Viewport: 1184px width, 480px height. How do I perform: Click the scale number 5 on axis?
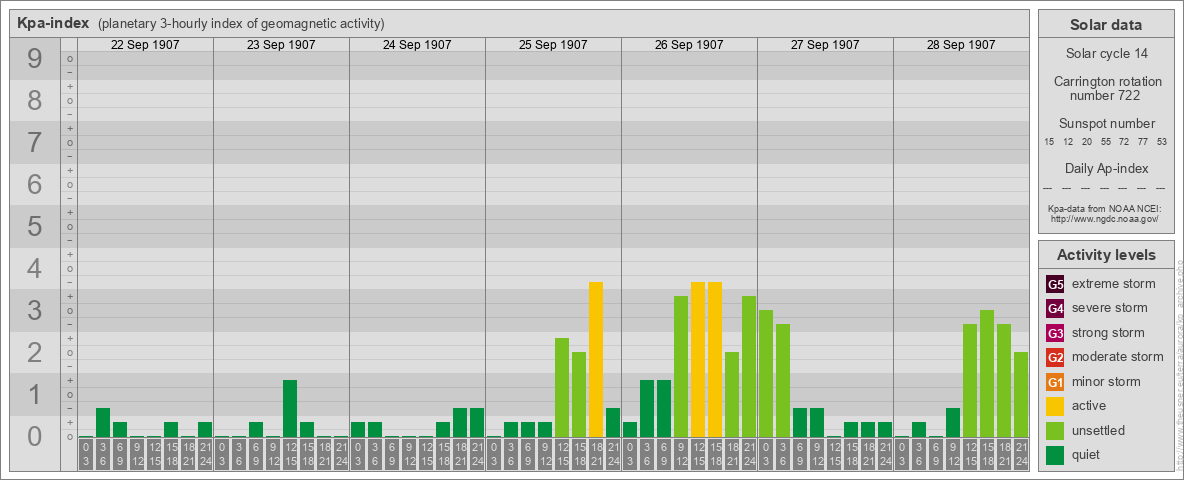click(35, 226)
